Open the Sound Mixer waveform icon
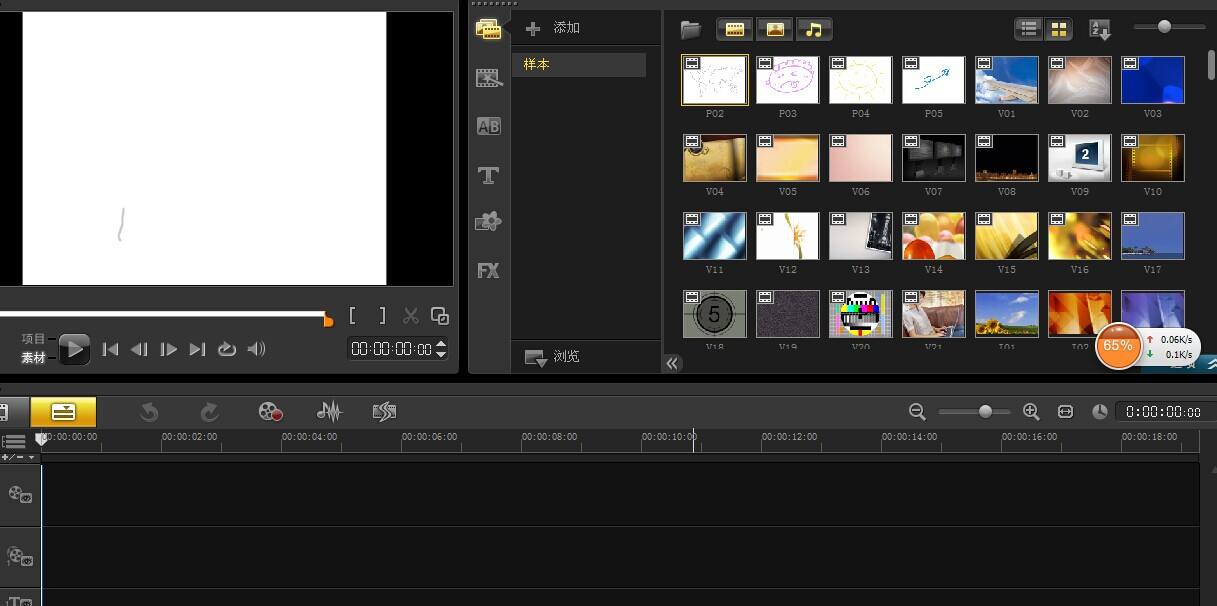This screenshot has width=1217, height=606. pyautogui.click(x=329, y=412)
